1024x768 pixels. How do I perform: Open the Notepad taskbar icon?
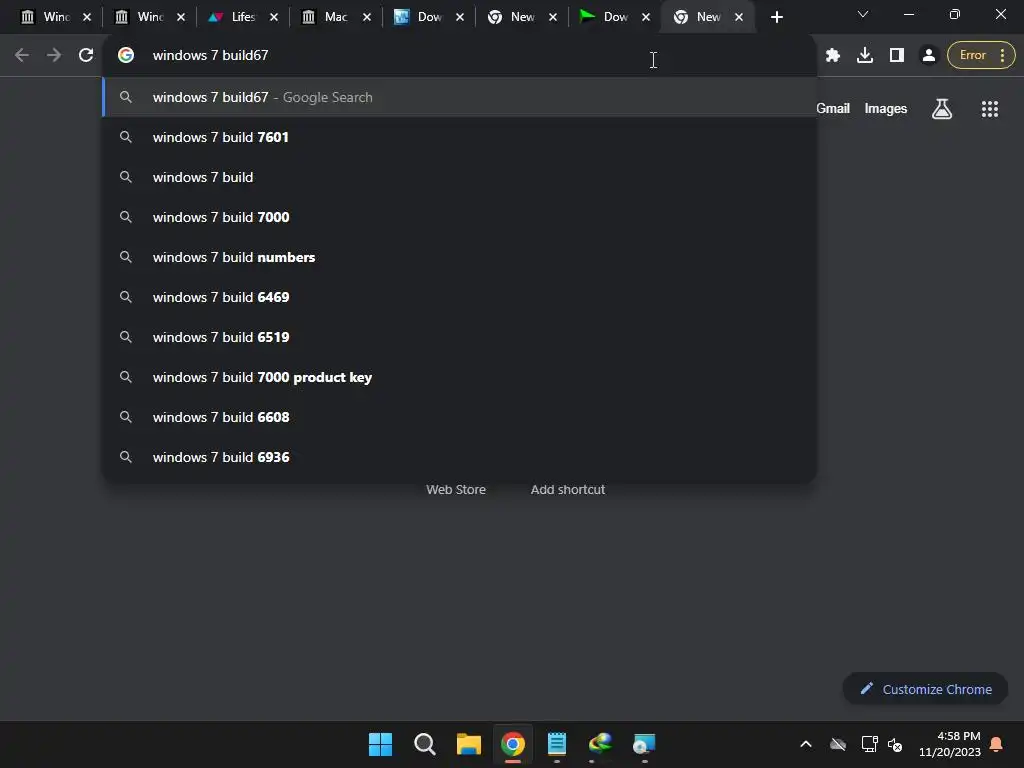[x=557, y=744]
